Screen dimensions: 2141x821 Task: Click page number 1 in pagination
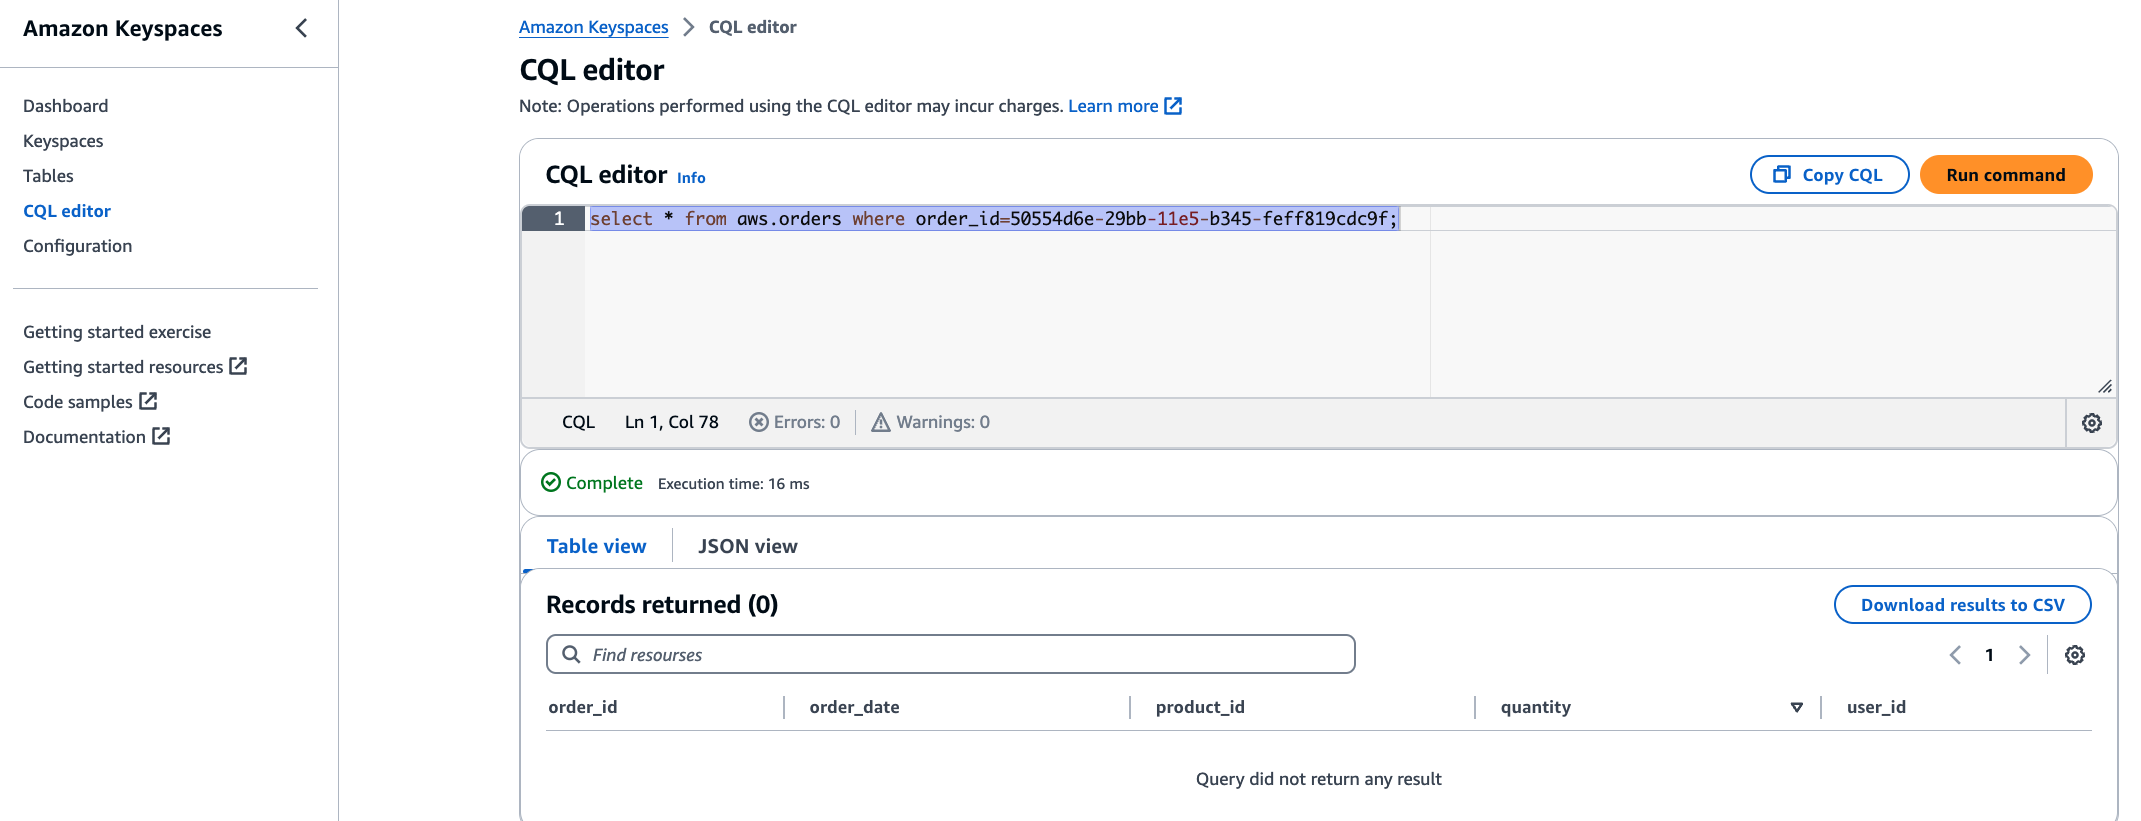pos(1990,655)
